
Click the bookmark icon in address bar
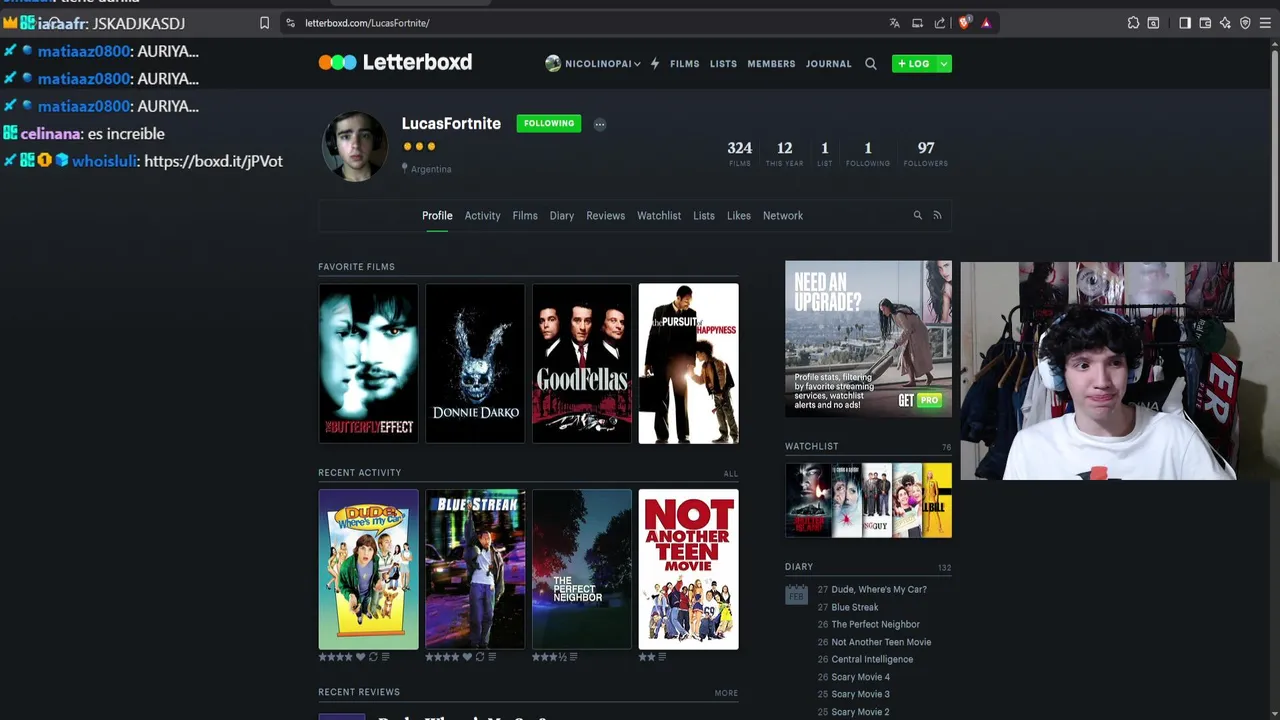(x=264, y=23)
